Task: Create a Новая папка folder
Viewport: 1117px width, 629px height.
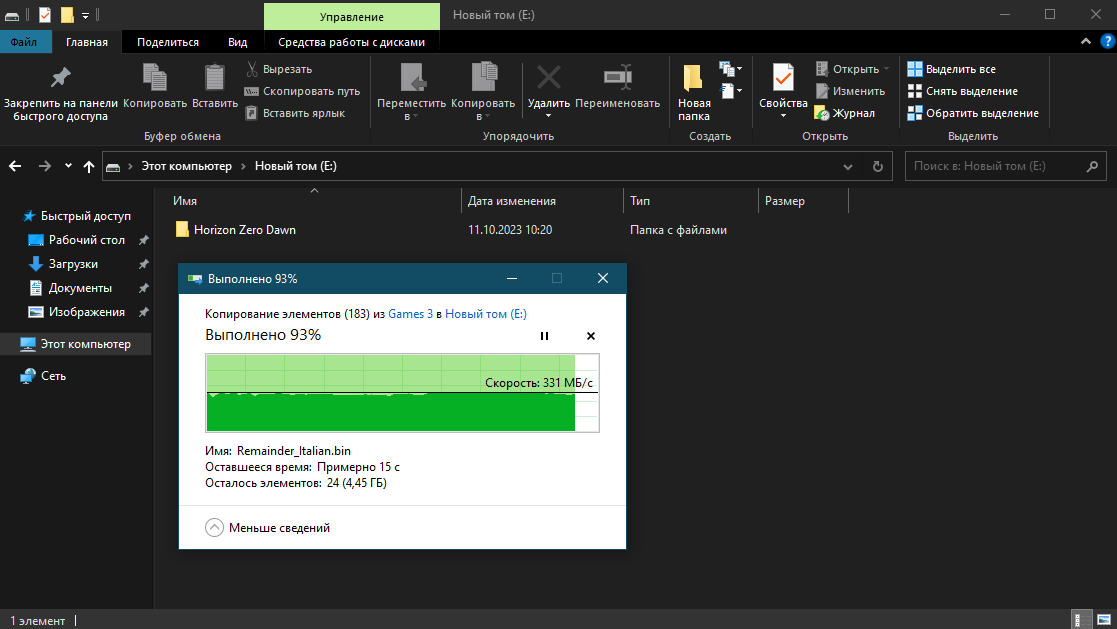Action: pos(693,92)
